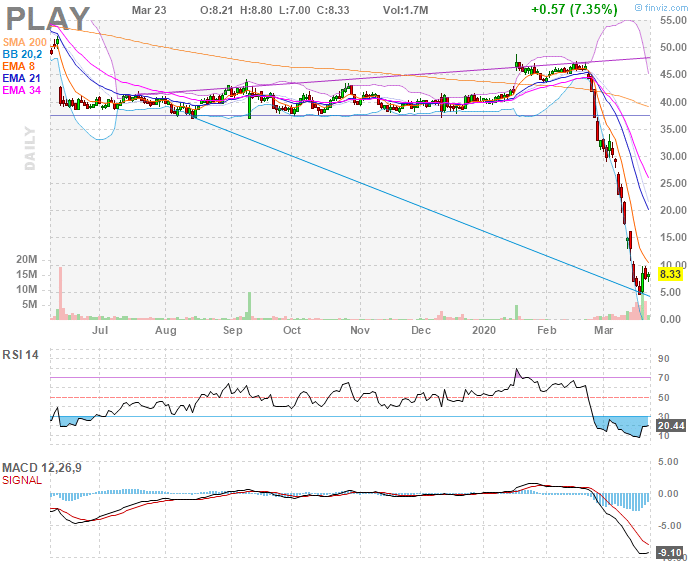
Task: Click the Feb month axis label
Action: [x=546, y=330]
